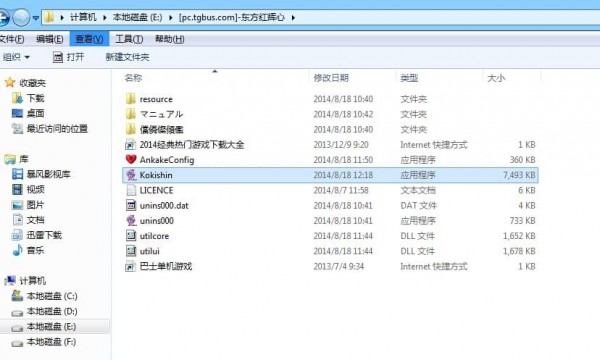Click the type text DAT 文件
The width and height of the screenshot is (600, 360).
[x=418, y=205]
